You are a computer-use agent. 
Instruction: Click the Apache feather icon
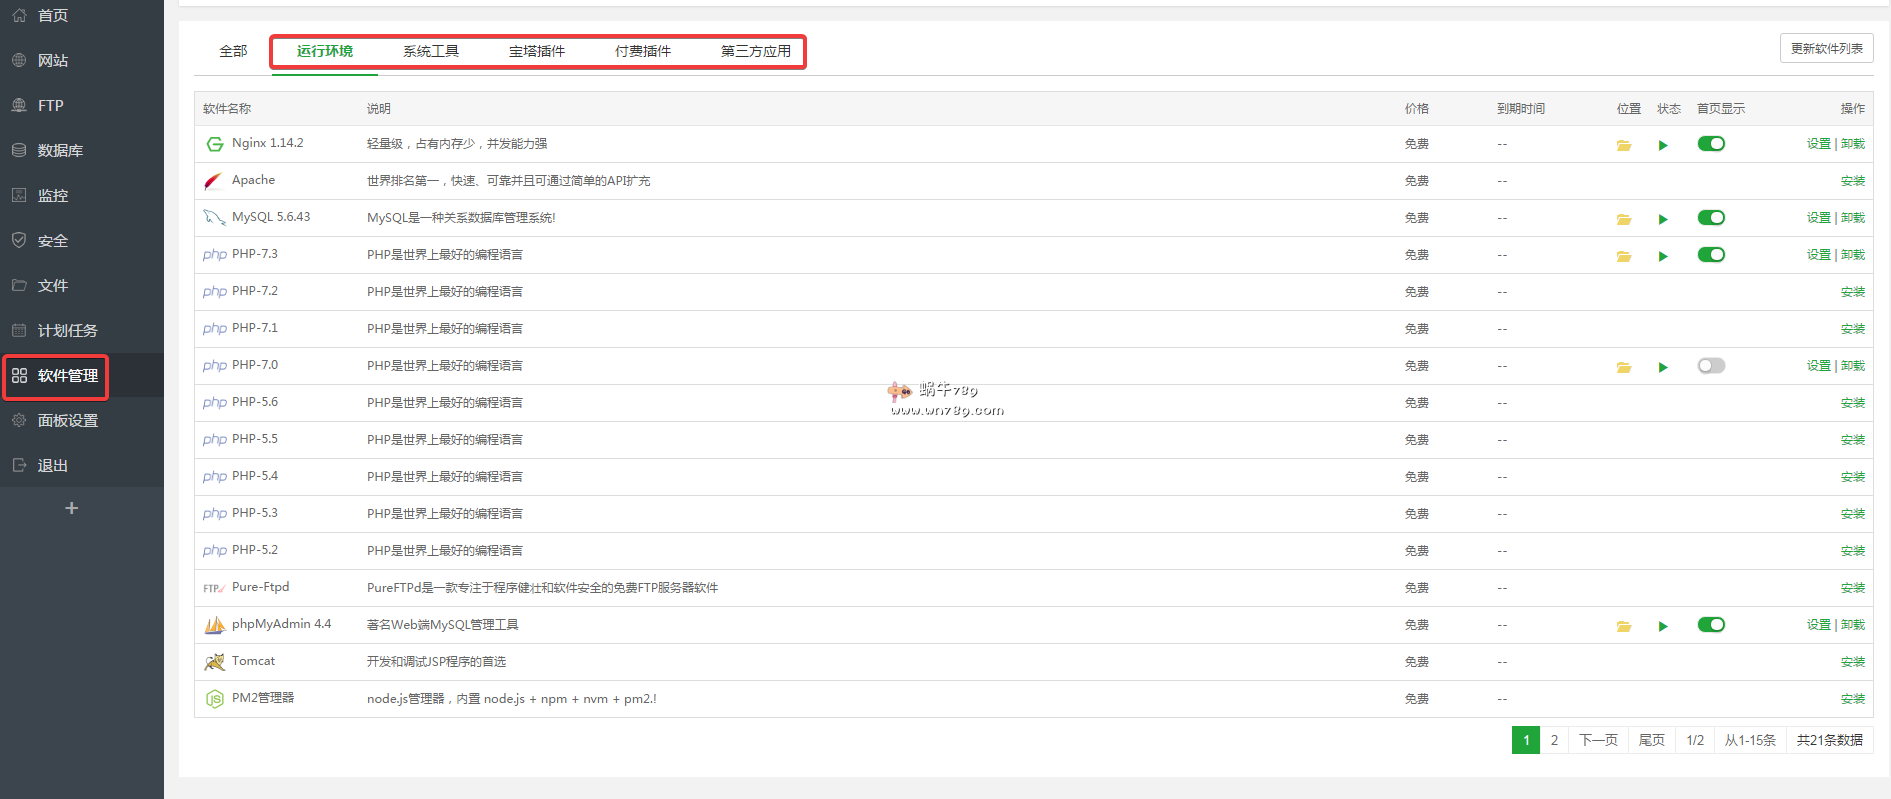pos(213,181)
